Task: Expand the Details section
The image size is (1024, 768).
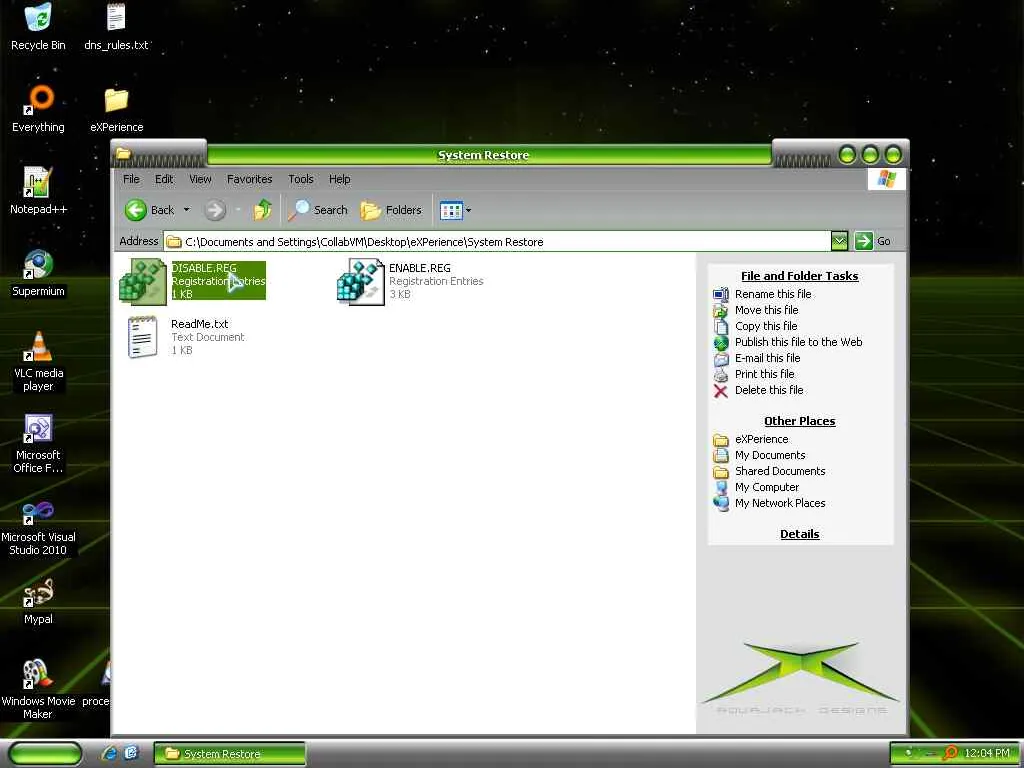Action: pyautogui.click(x=799, y=534)
